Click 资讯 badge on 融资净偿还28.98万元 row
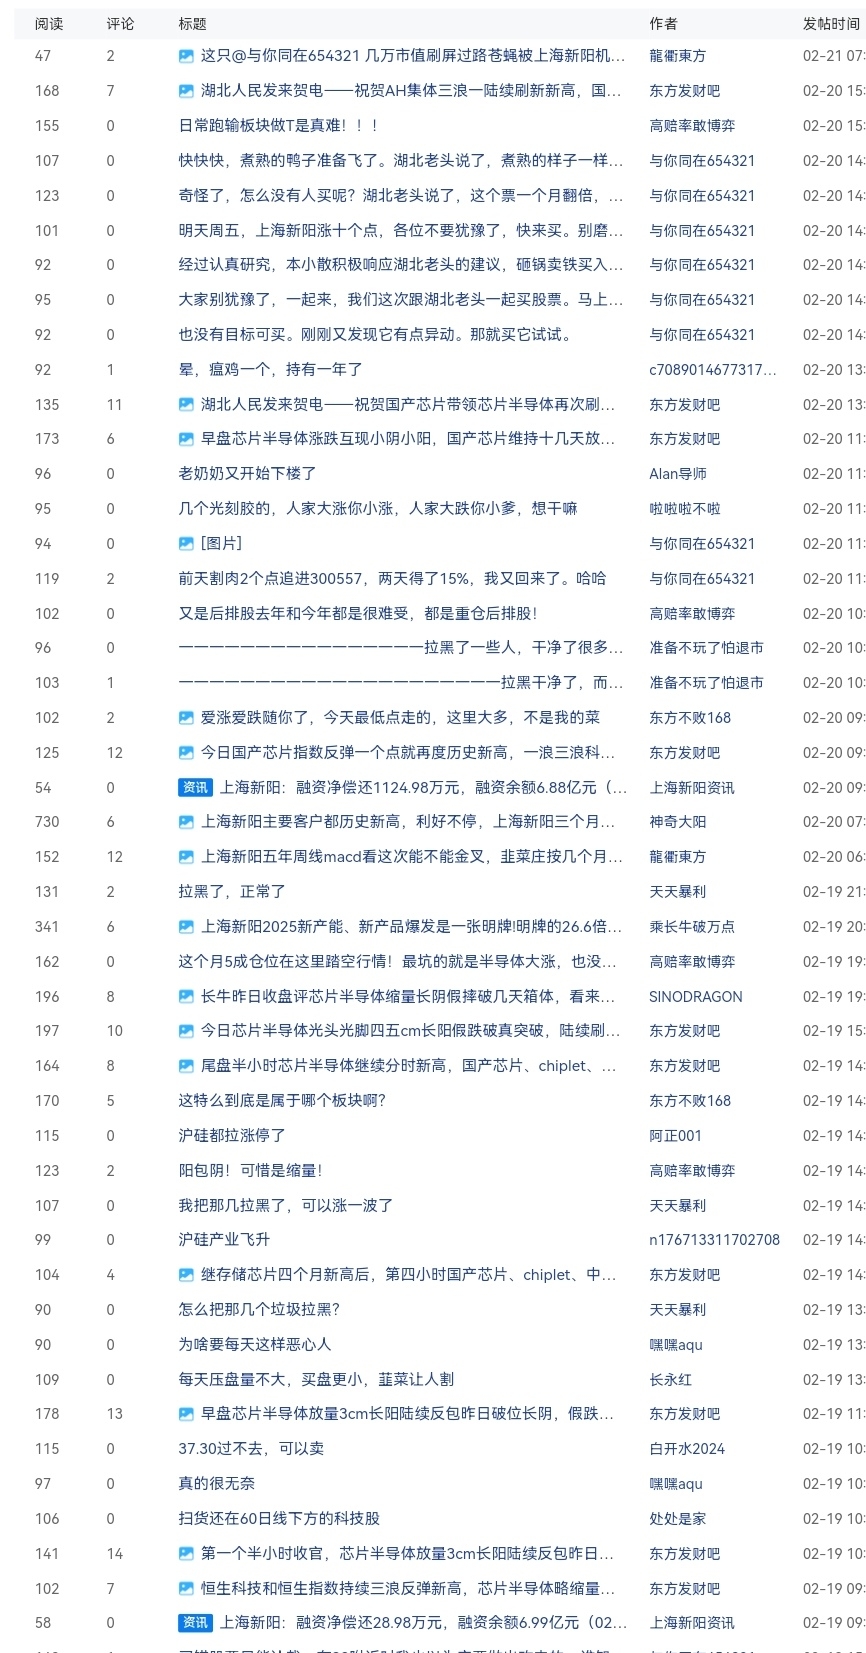Image resolution: width=866 pixels, height=1653 pixels. [x=195, y=1623]
